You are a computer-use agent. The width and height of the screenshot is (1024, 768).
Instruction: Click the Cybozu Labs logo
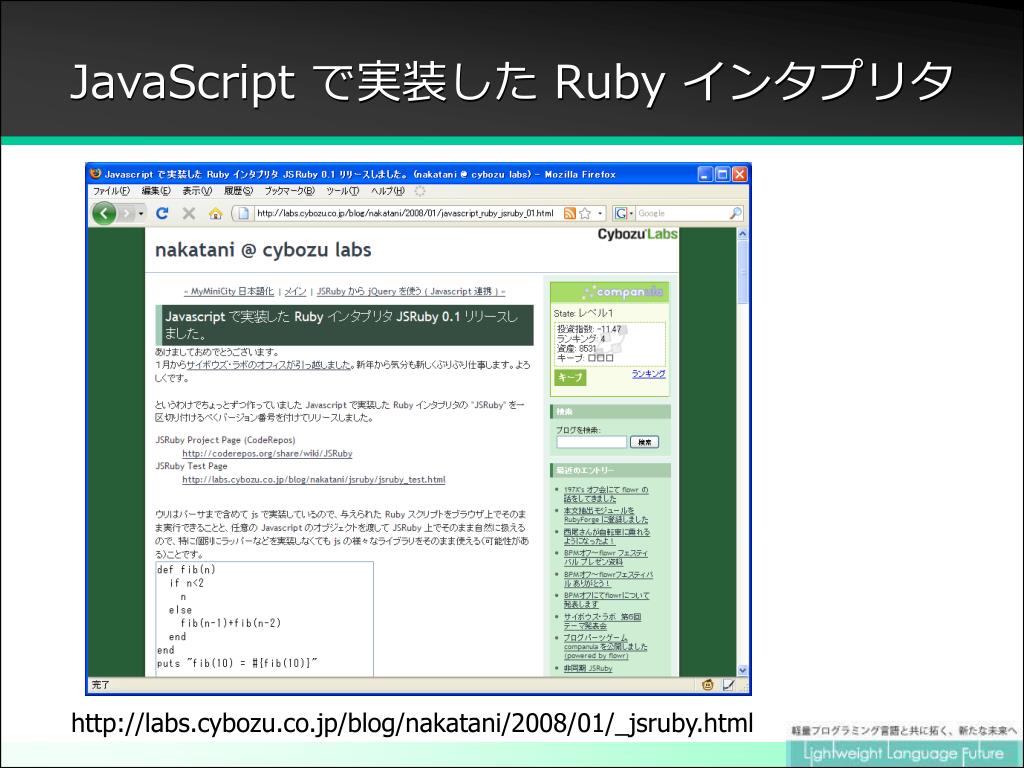pyautogui.click(x=637, y=234)
